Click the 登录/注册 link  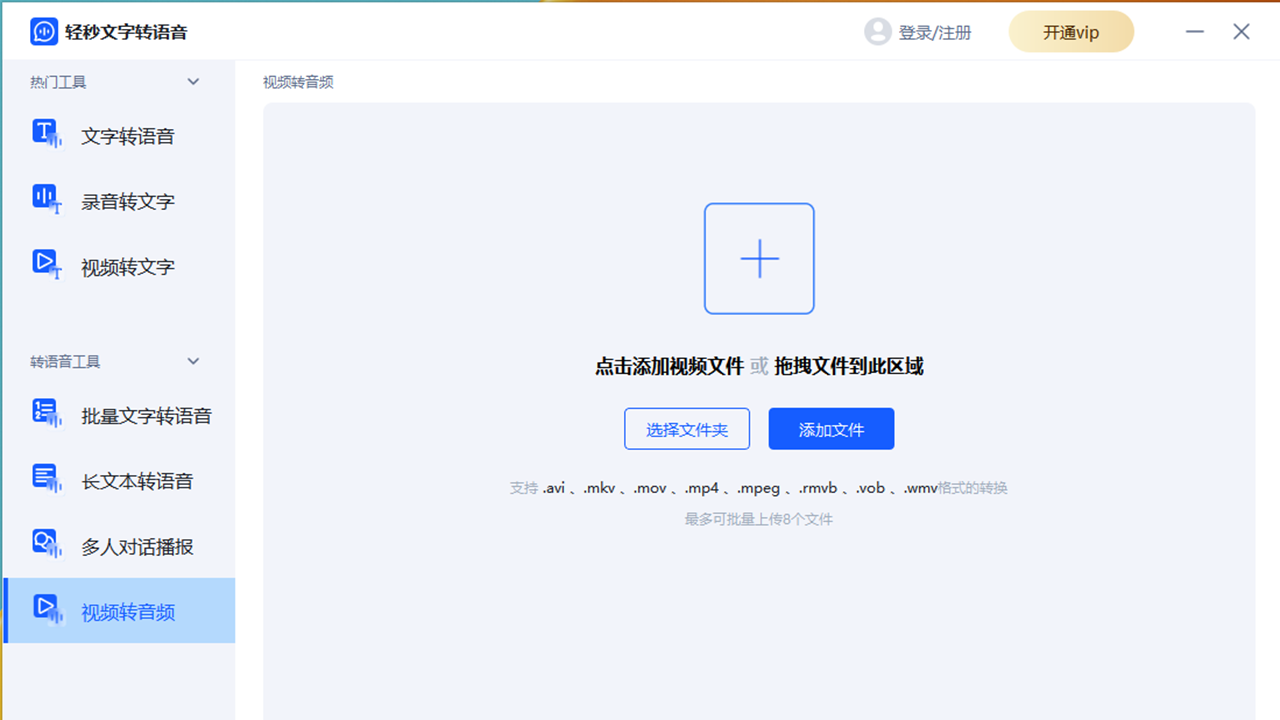[x=932, y=31]
